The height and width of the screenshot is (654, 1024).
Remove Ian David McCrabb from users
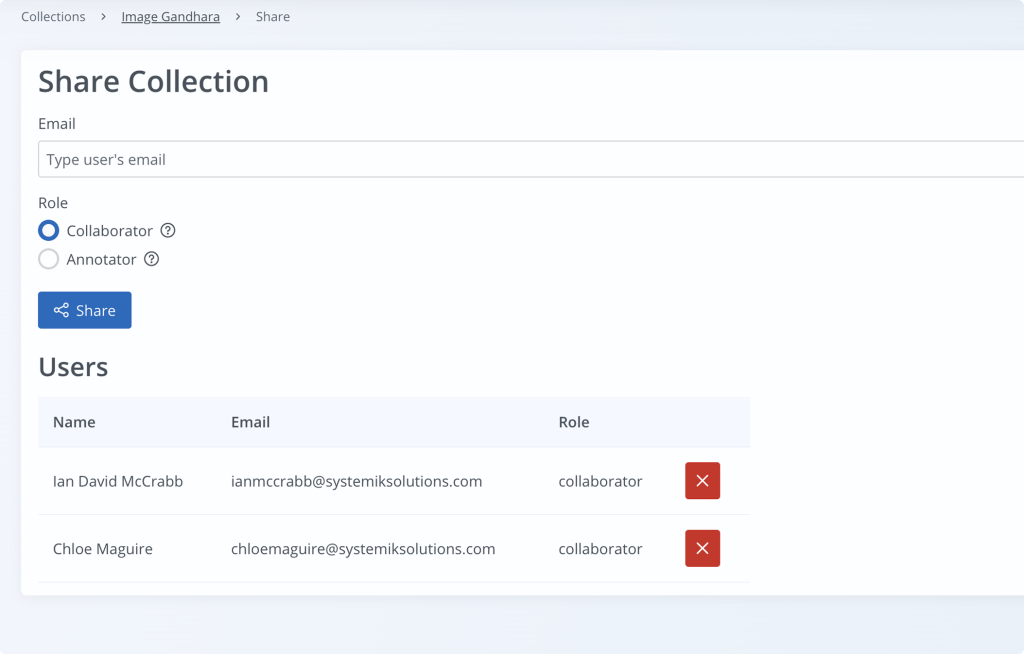(702, 481)
